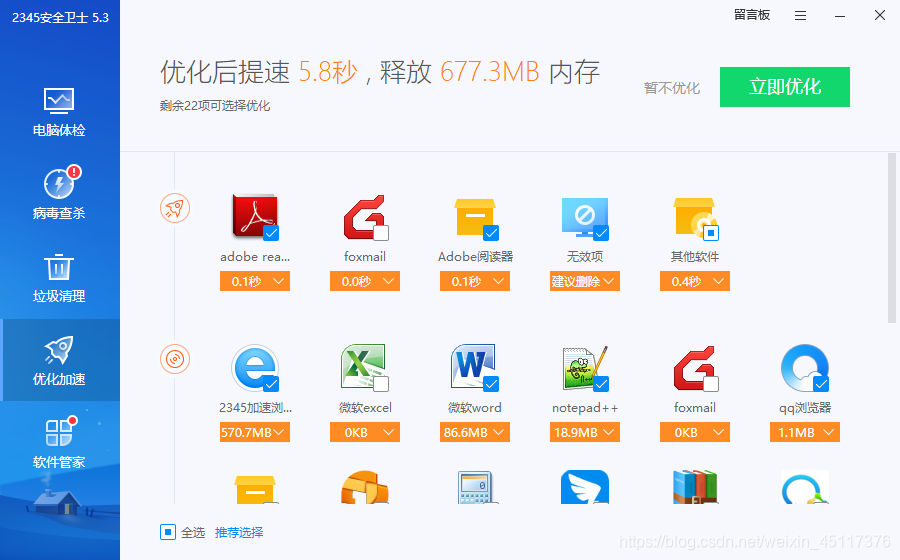Open the 18.9MB dropdown for notepad++
The height and width of the screenshot is (560, 900).
pos(585,432)
